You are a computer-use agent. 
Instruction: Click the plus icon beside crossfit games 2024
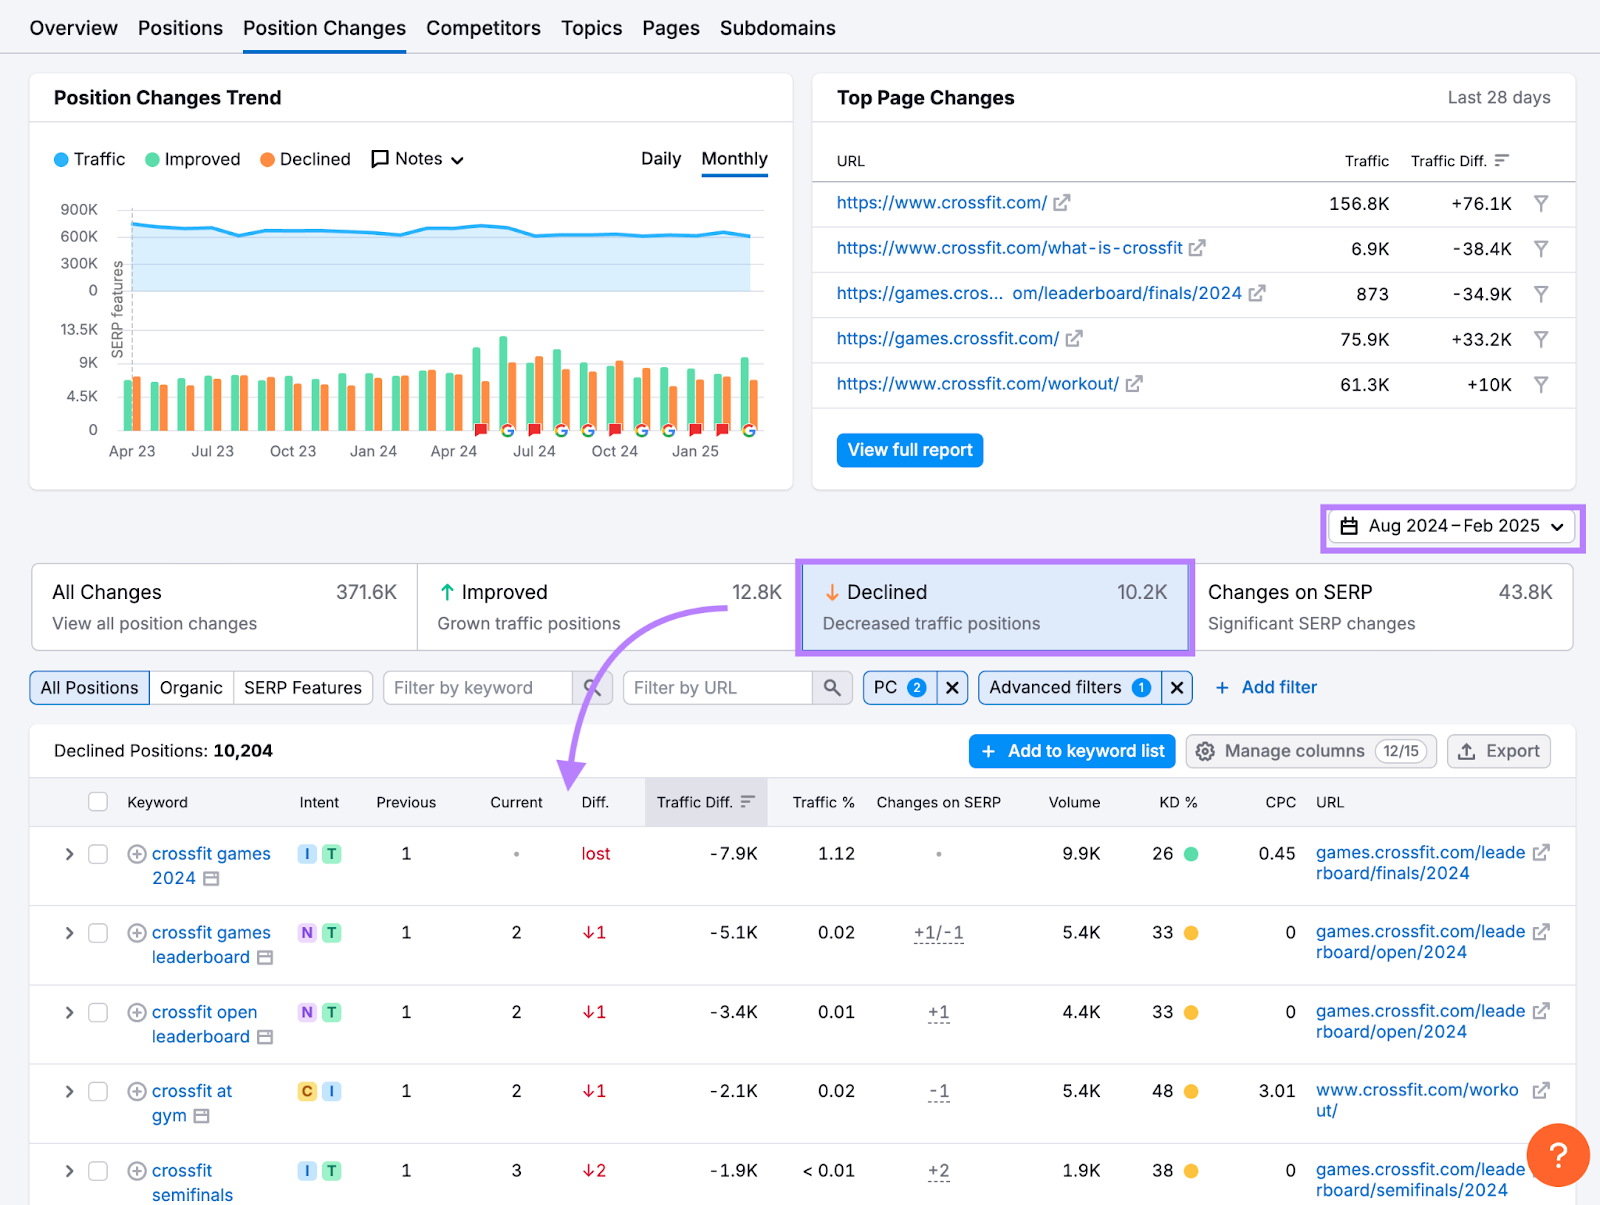pyautogui.click(x=136, y=853)
